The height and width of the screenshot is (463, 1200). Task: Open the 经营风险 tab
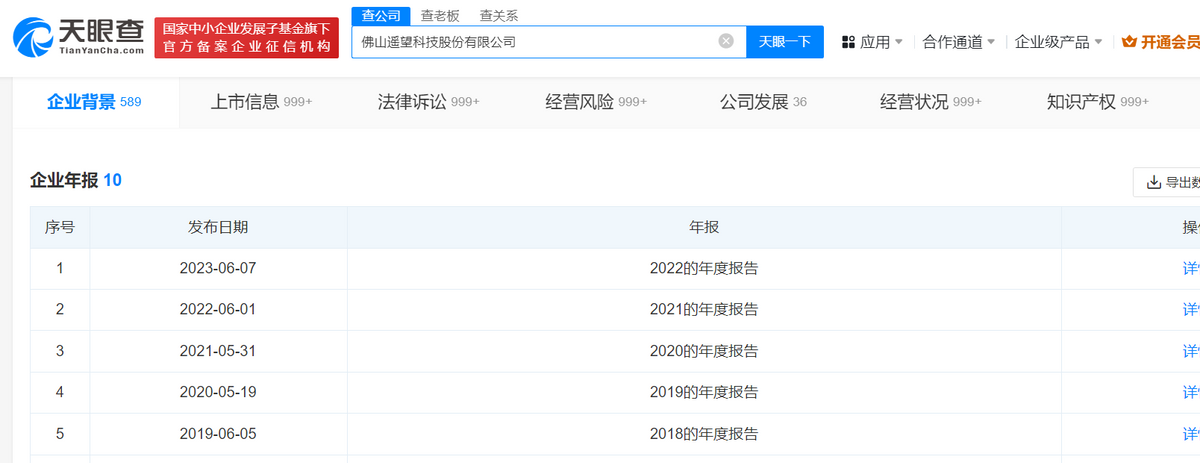[x=596, y=102]
